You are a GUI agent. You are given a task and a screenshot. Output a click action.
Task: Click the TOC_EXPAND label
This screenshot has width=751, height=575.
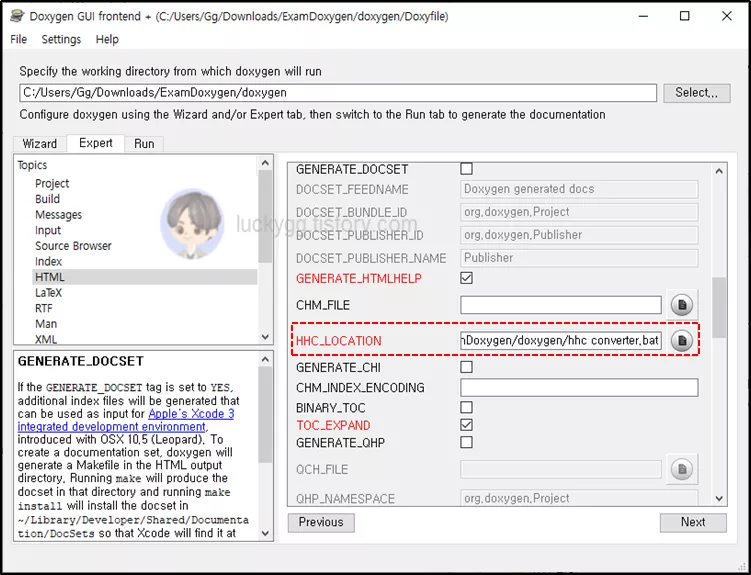pos(333,425)
